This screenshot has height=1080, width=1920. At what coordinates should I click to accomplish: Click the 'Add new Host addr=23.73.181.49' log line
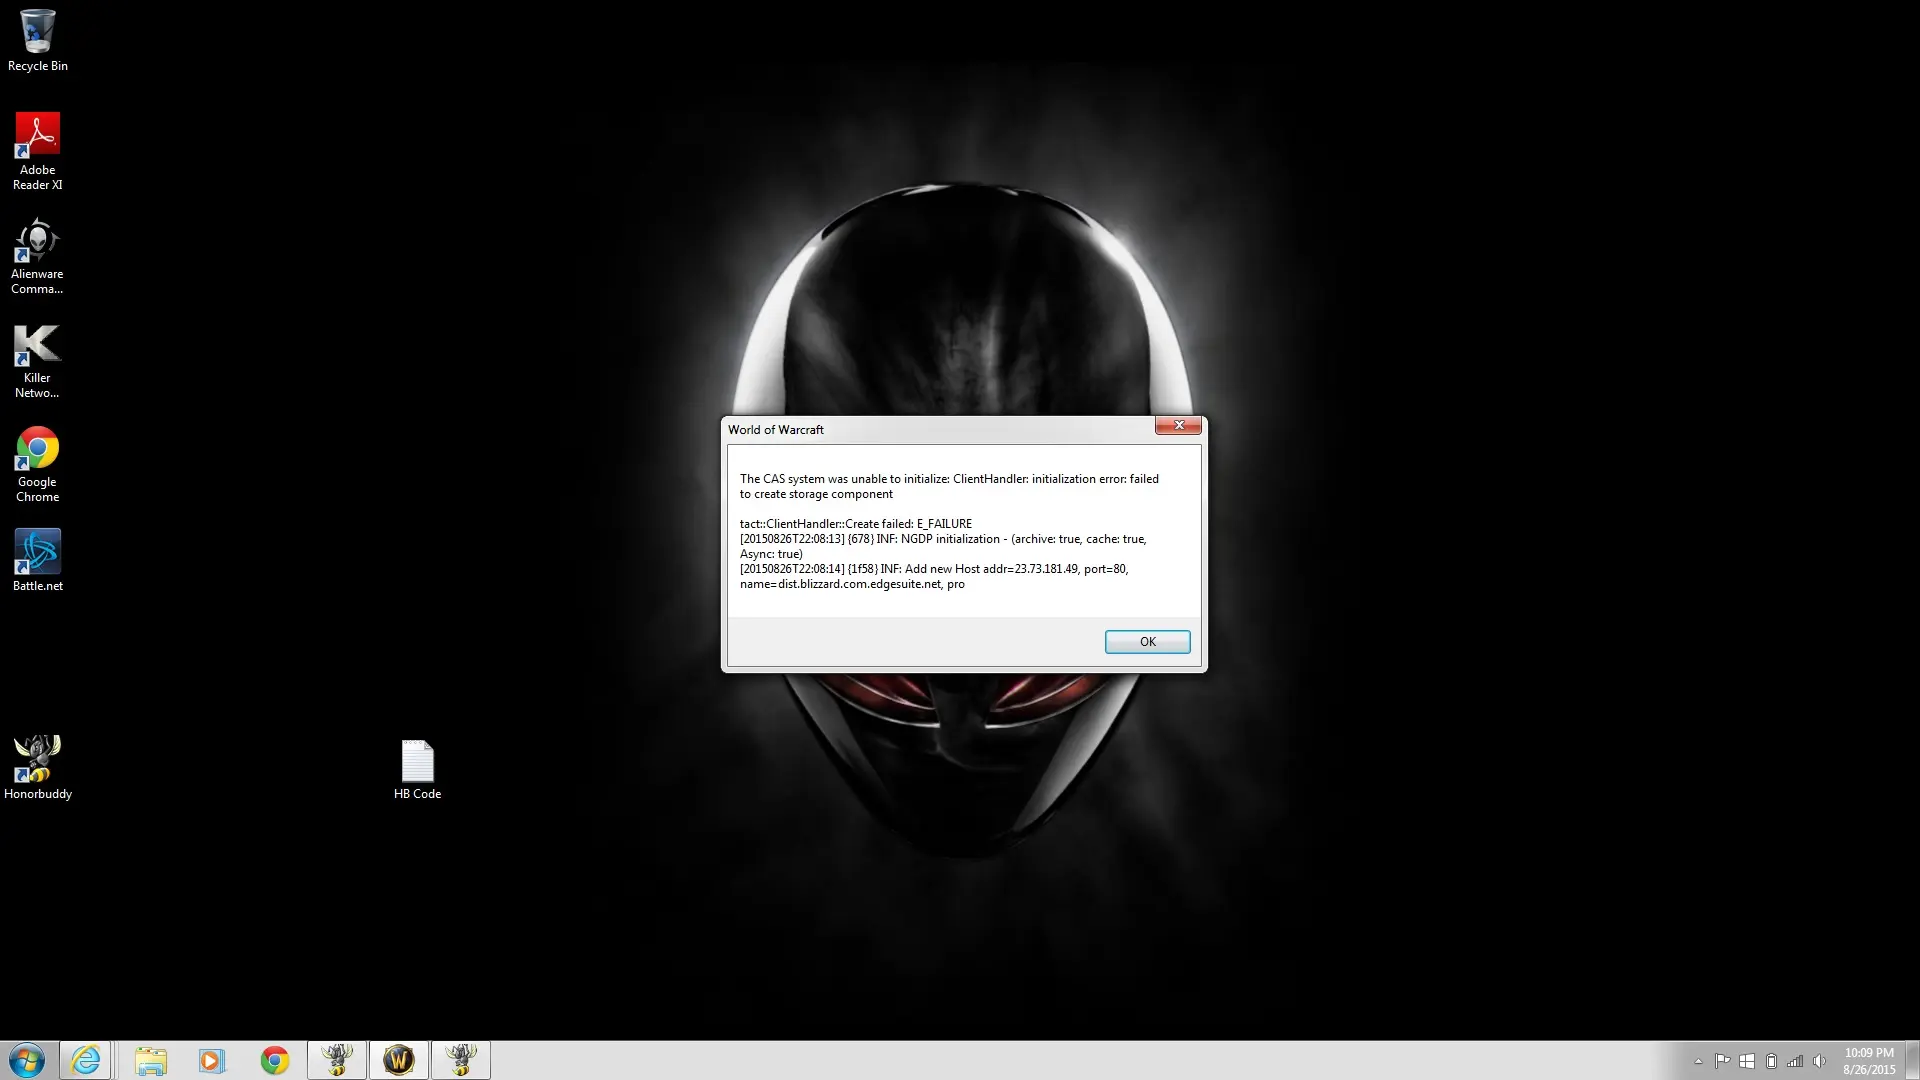pos(934,569)
